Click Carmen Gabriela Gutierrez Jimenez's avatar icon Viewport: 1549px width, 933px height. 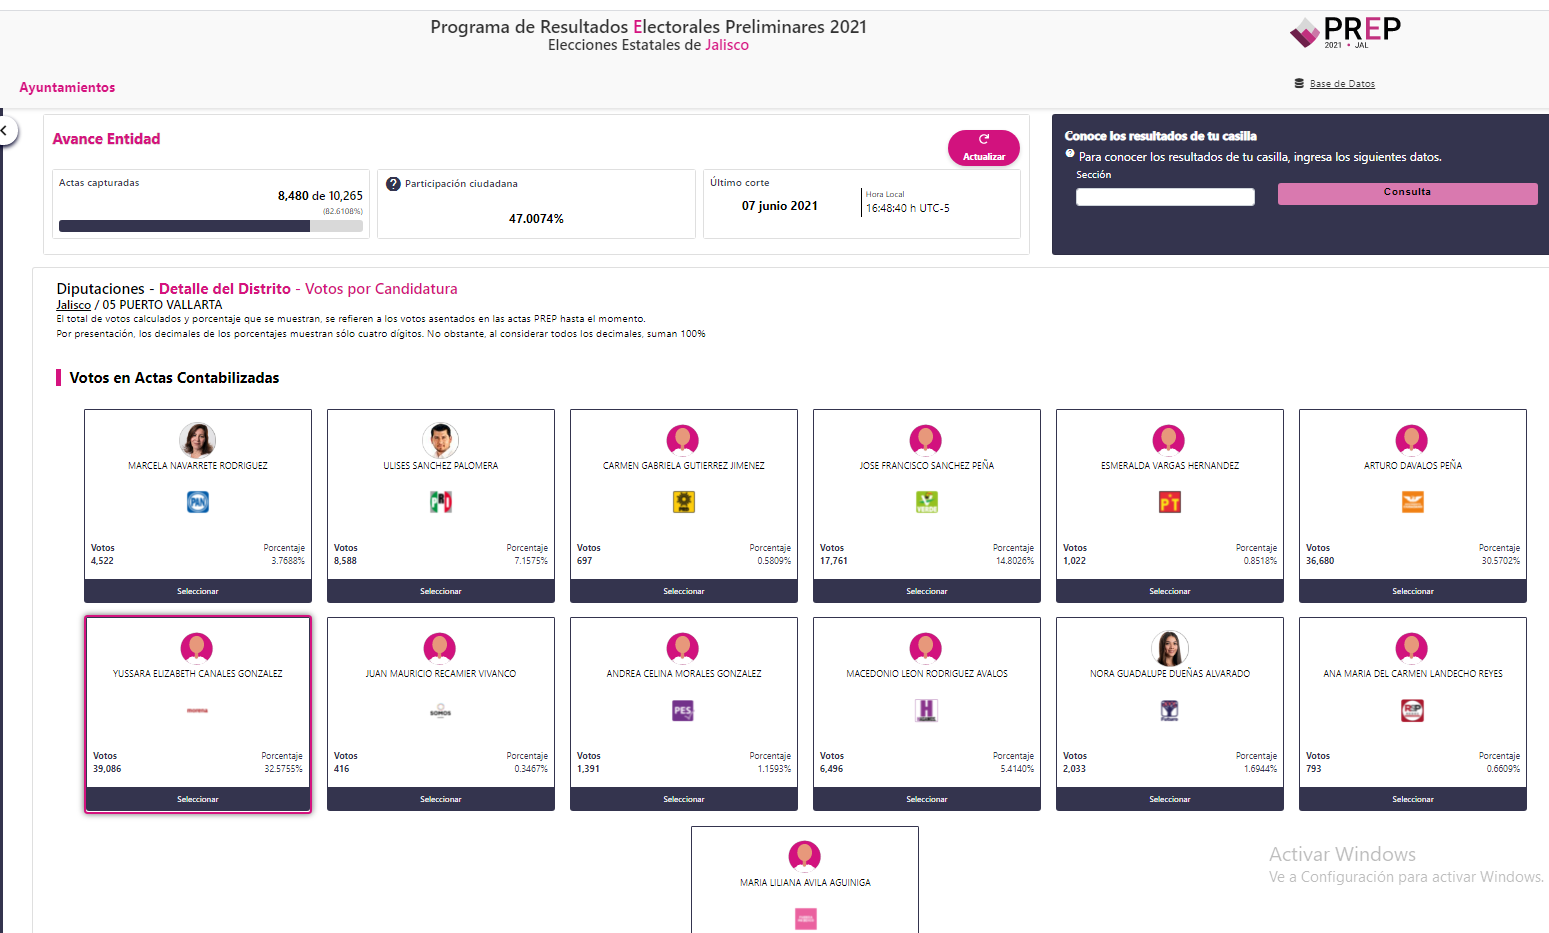pyautogui.click(x=683, y=440)
